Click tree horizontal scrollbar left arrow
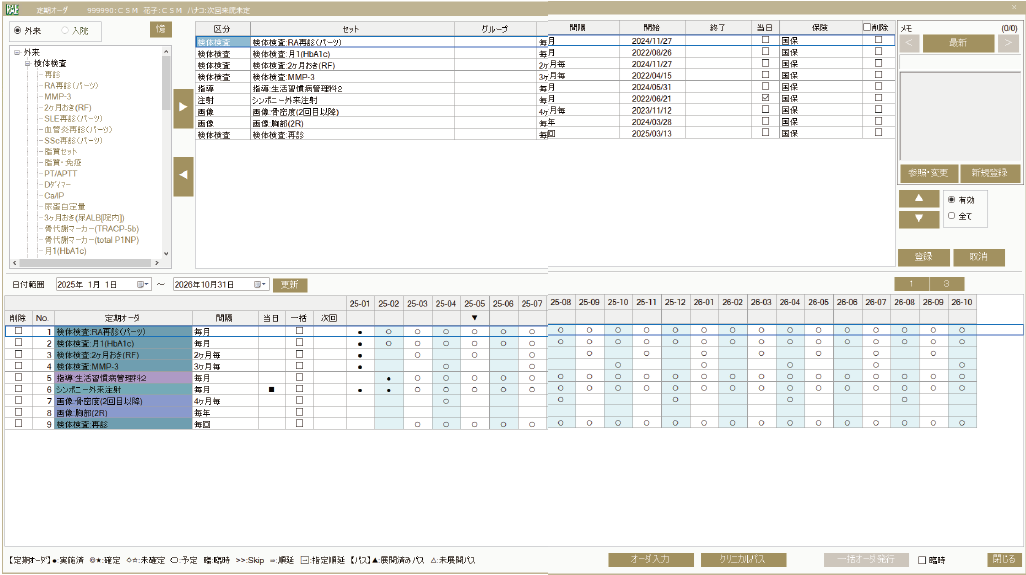Image resolution: width=1026 pixels, height=575 pixels. tap(14, 263)
